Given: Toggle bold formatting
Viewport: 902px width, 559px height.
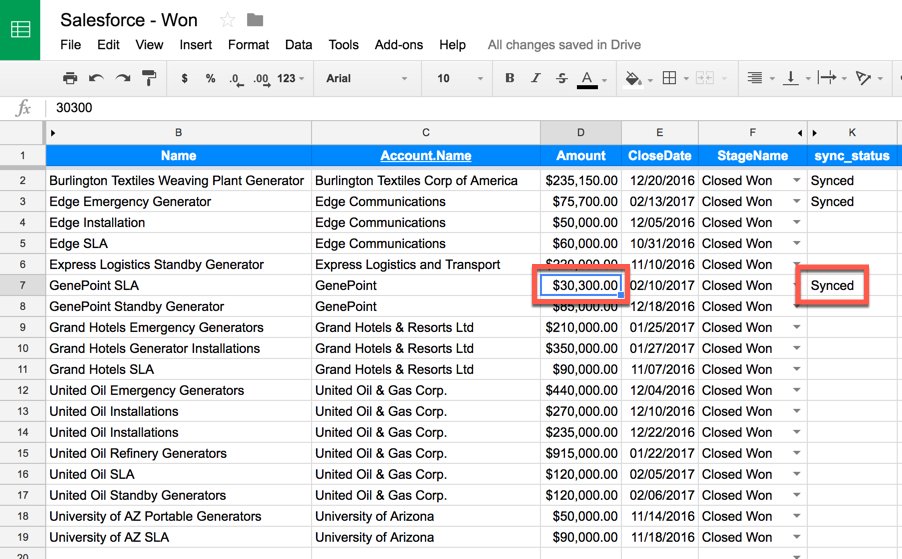Looking at the screenshot, I should tap(510, 78).
